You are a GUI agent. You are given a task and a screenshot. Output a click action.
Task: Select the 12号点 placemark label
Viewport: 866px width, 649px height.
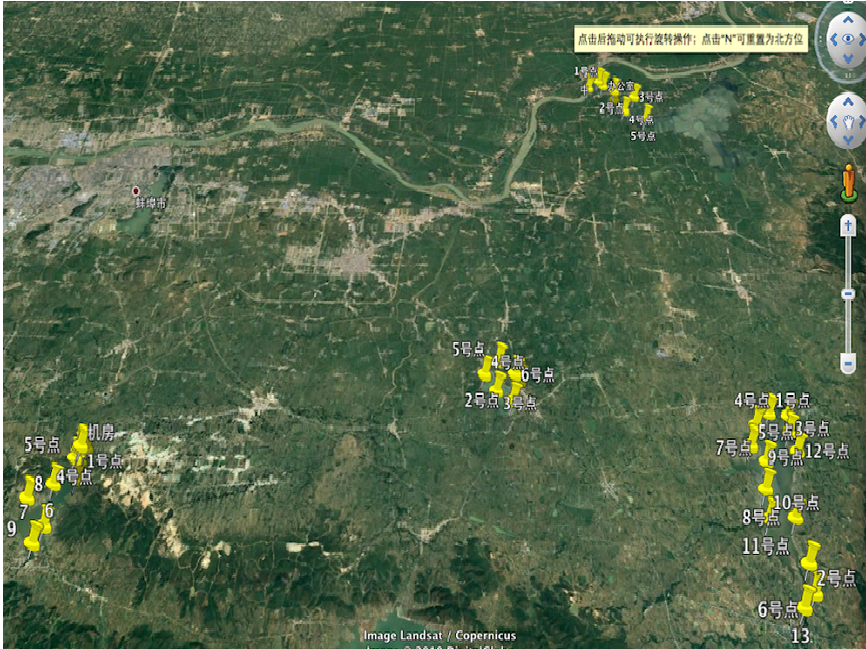coord(826,451)
